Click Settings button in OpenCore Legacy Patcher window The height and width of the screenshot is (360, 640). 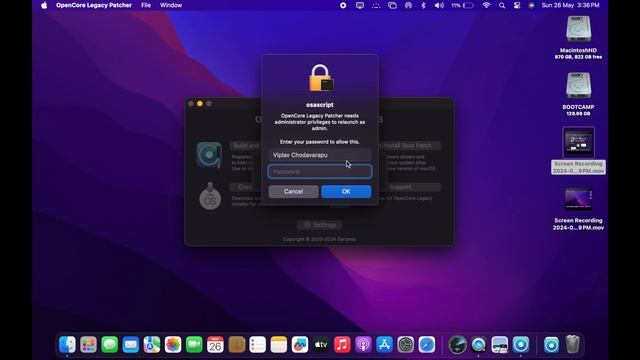pyautogui.click(x=320, y=225)
